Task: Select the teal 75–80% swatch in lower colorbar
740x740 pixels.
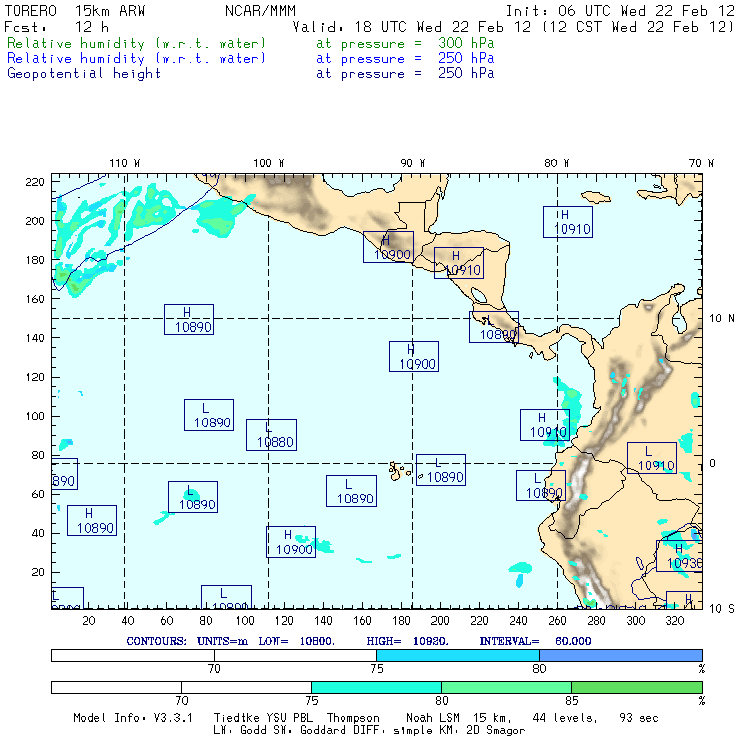Action: [376, 687]
